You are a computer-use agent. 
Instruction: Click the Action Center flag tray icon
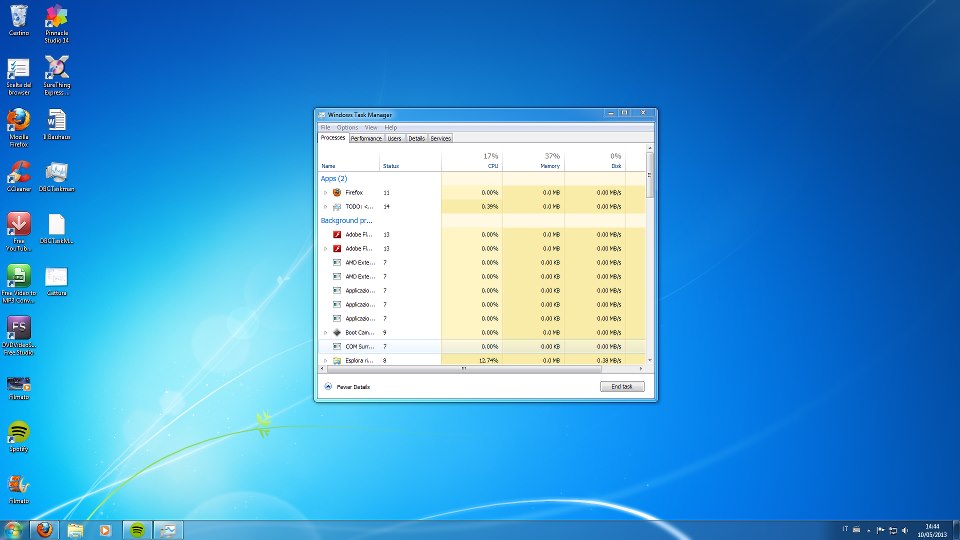coord(880,530)
